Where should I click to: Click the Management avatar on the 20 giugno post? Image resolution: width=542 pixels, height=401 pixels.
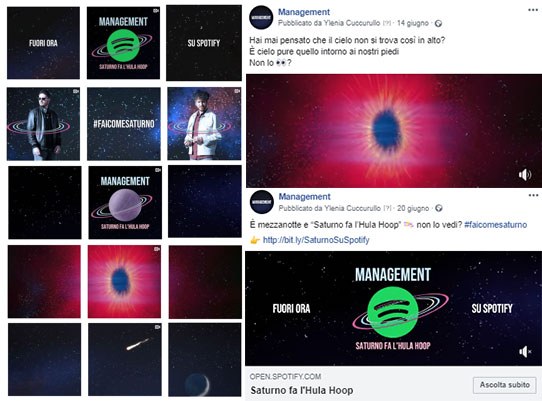point(262,202)
